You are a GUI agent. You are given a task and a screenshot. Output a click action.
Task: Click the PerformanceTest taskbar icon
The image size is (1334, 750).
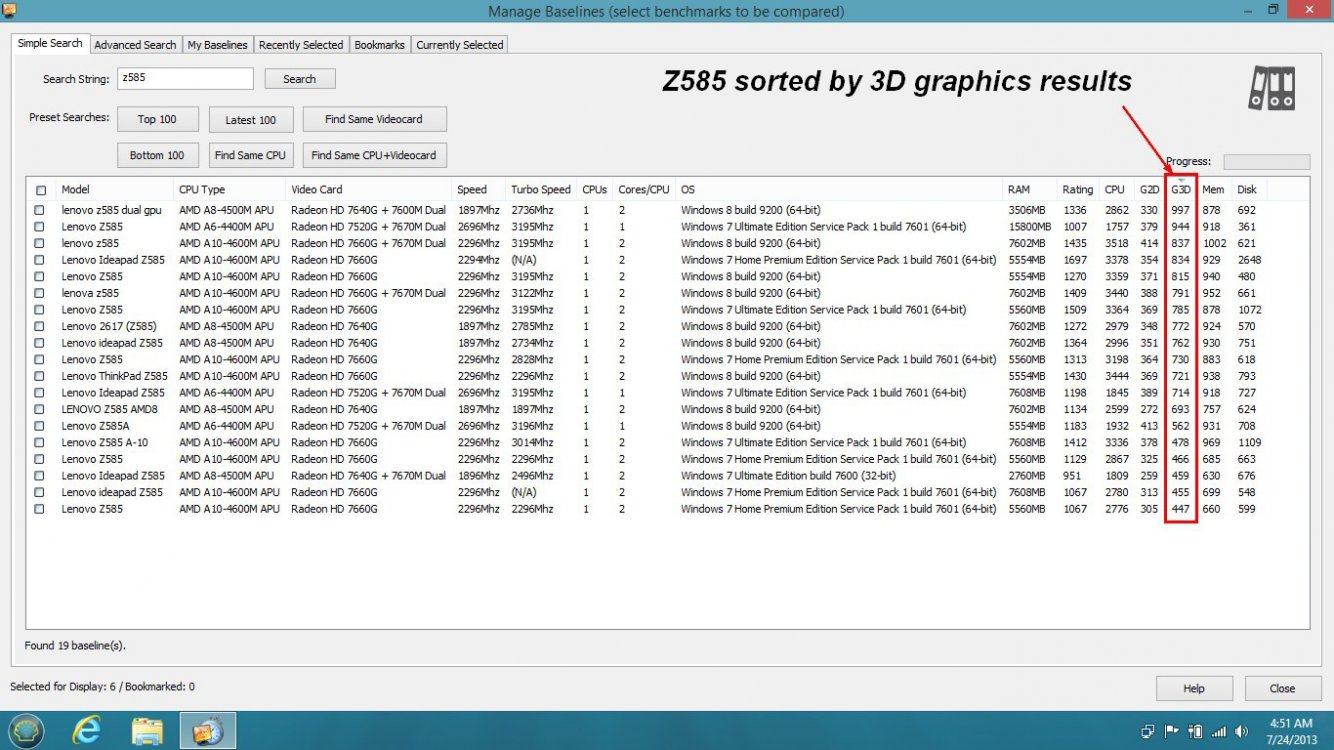208,730
